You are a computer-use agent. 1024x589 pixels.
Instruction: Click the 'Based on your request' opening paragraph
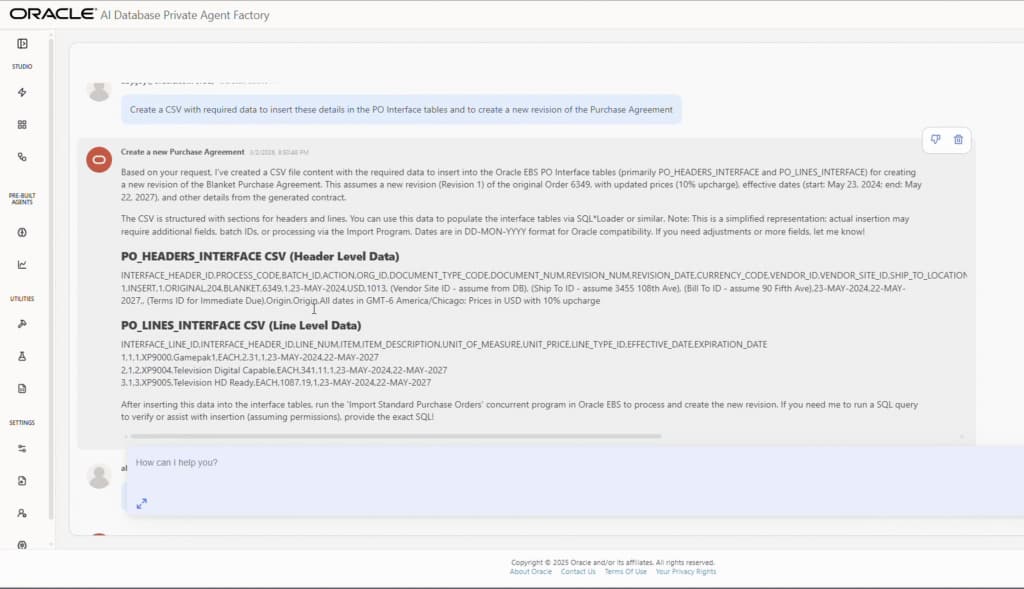point(521,185)
